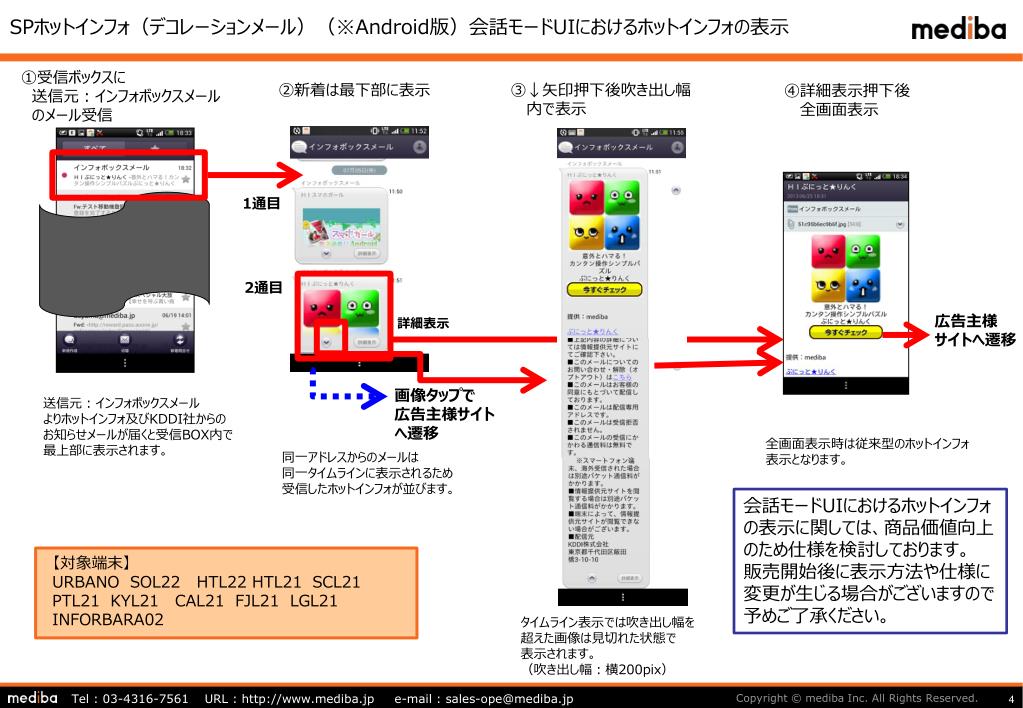Expand the first message with its down chevron

pos(327,253)
